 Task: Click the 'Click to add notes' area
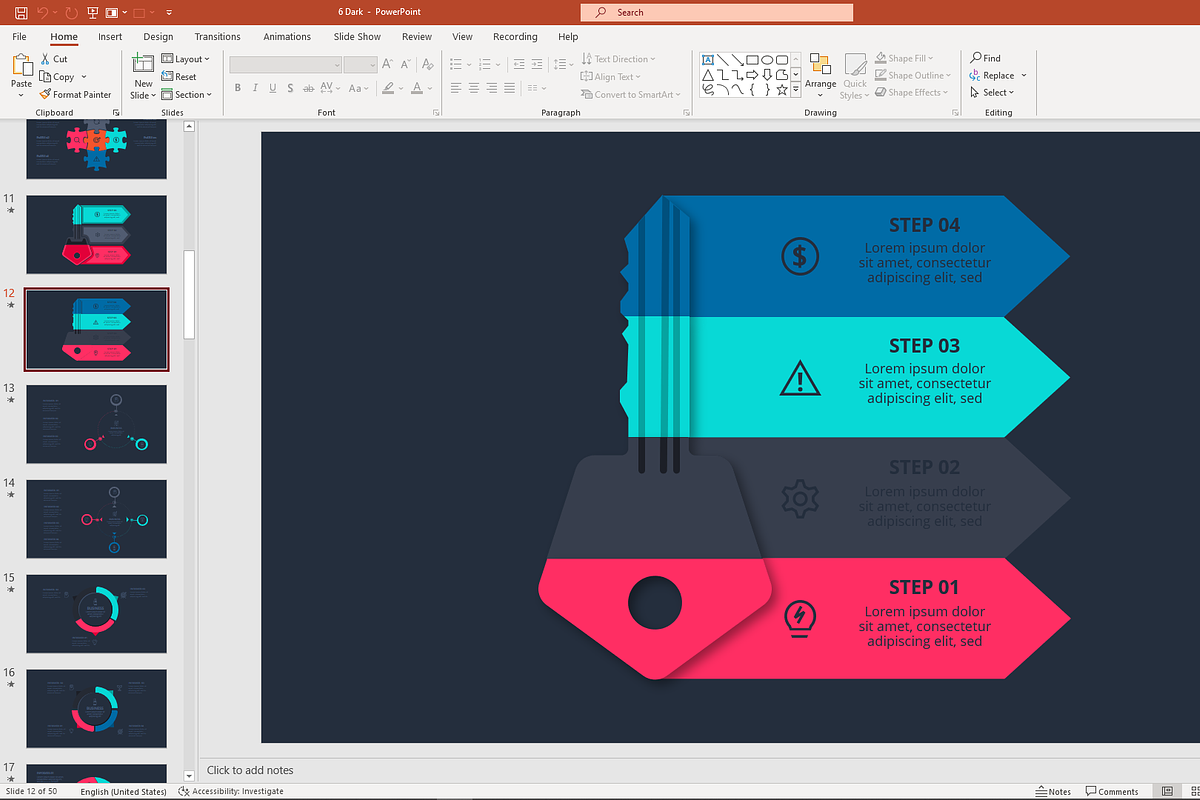point(250,770)
